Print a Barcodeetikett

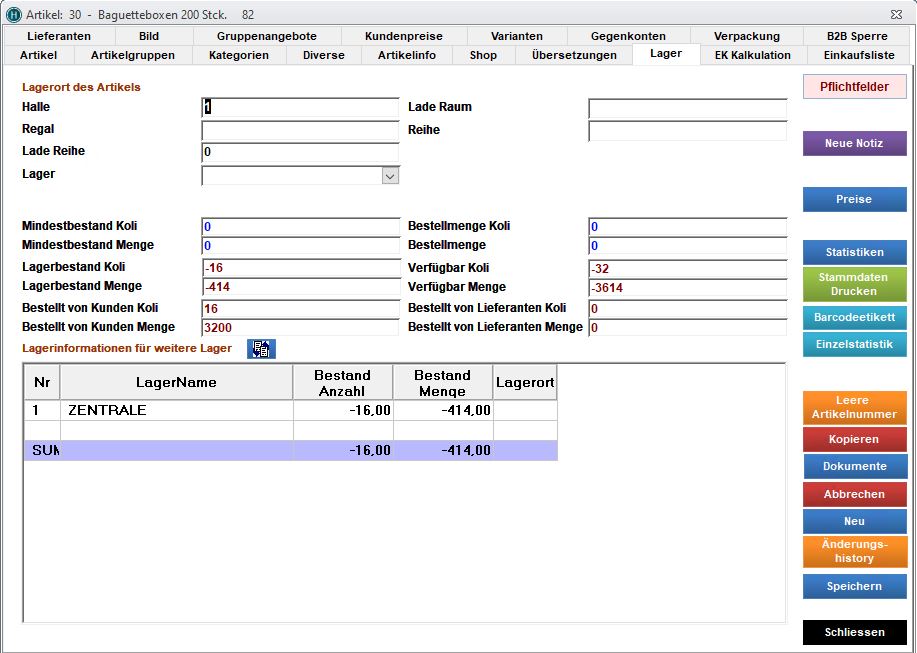pos(854,318)
